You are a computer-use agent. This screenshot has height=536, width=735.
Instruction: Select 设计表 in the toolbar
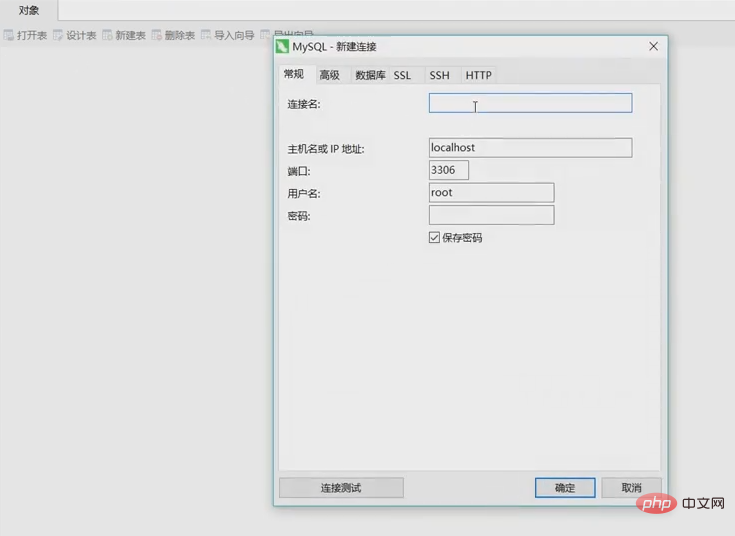click(75, 35)
